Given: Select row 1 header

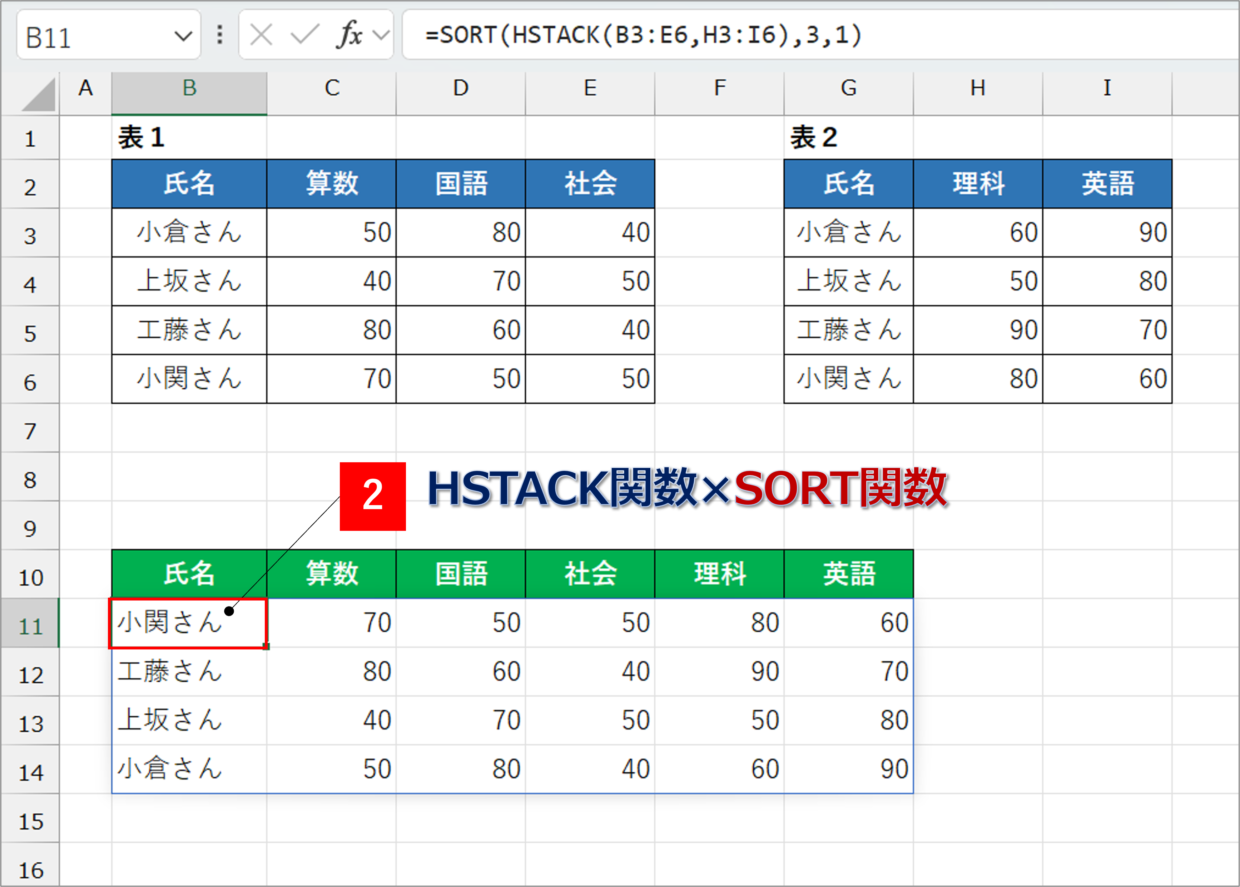Looking at the screenshot, I should click(30, 138).
